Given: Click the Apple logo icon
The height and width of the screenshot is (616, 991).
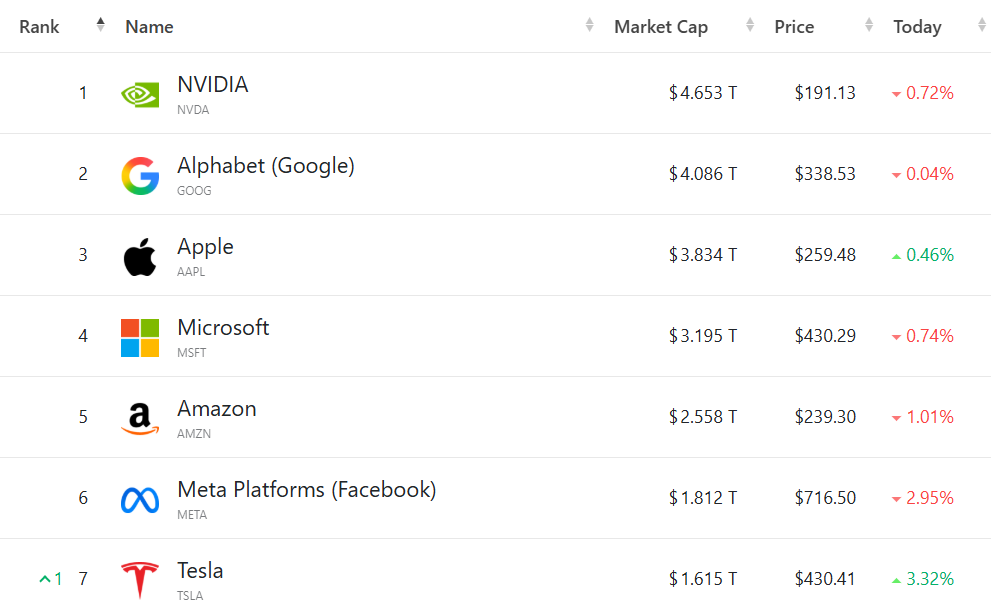Looking at the screenshot, I should click(x=140, y=257).
